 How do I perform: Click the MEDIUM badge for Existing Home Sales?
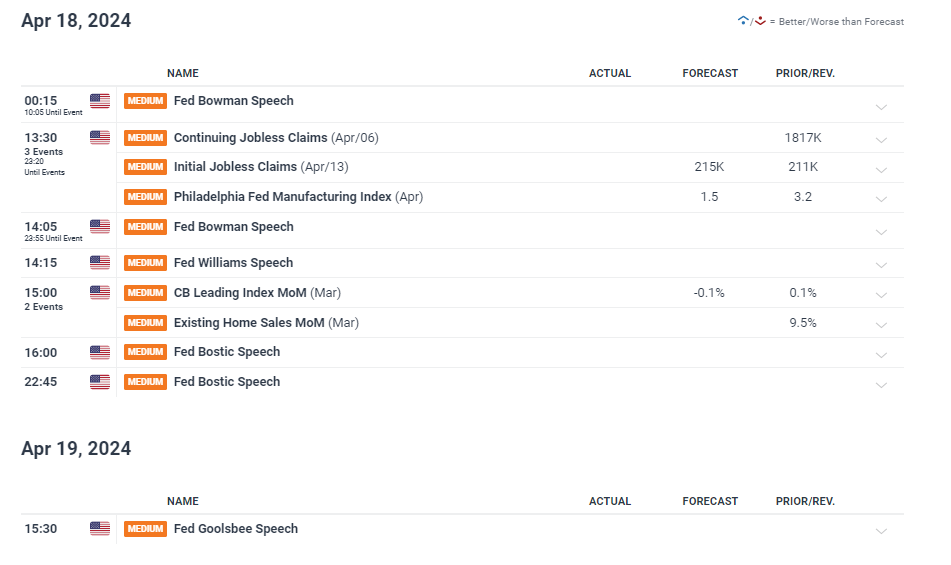coord(146,323)
